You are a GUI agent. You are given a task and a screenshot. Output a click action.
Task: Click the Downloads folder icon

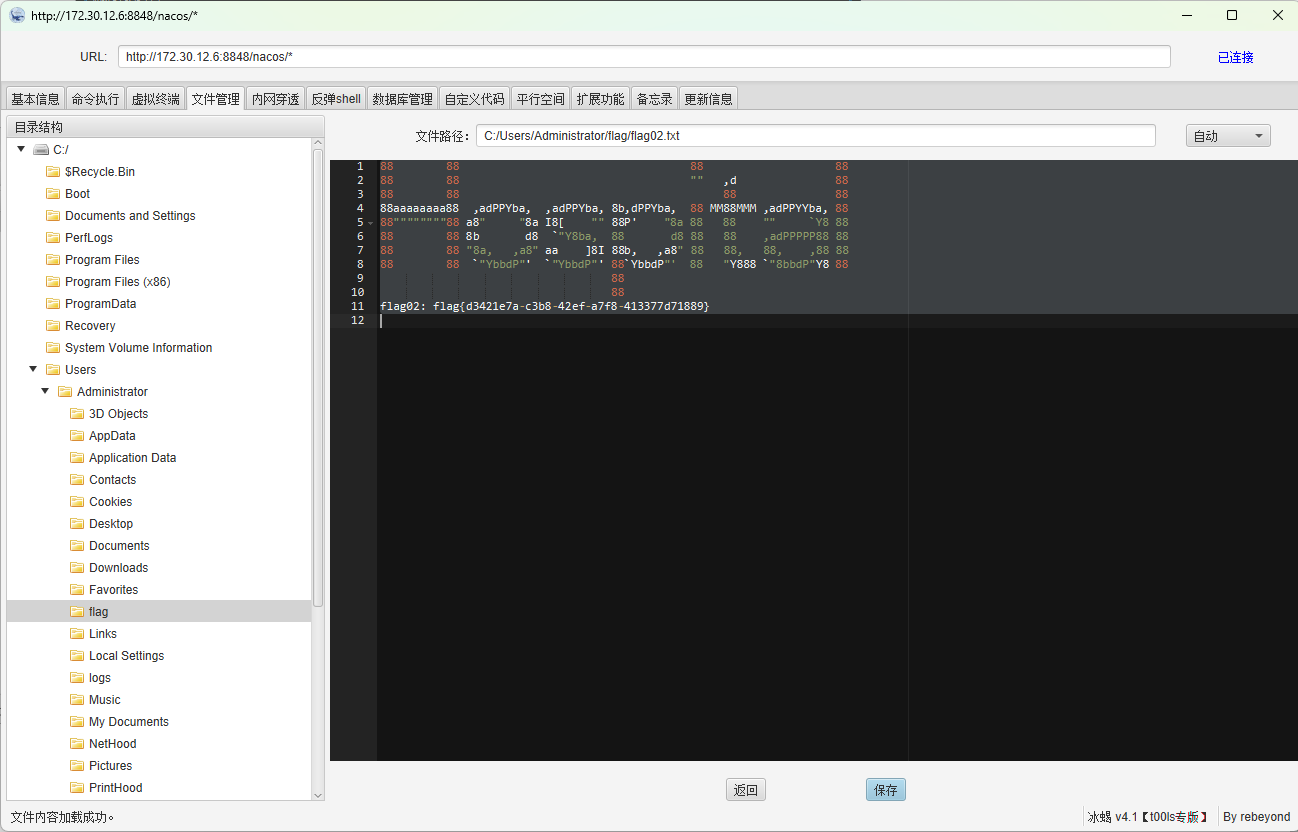point(77,568)
